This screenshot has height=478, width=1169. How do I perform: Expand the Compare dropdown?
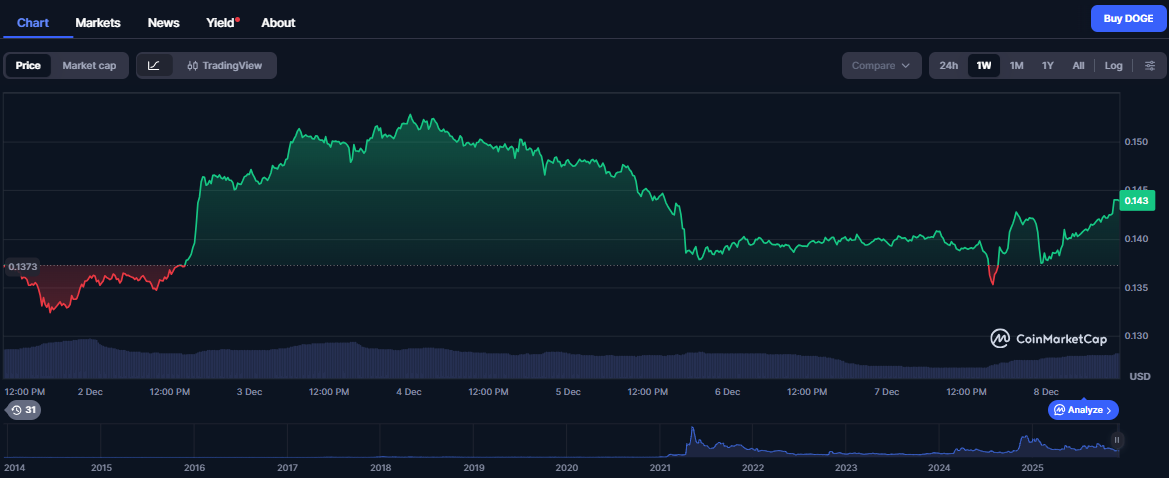pyautogui.click(x=880, y=66)
